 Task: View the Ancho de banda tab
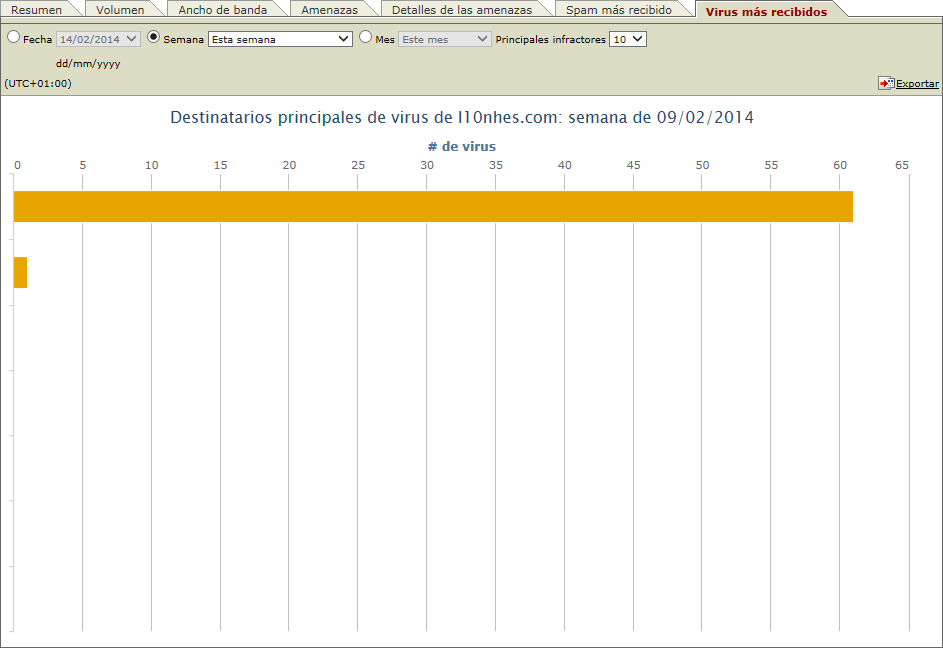click(x=221, y=9)
